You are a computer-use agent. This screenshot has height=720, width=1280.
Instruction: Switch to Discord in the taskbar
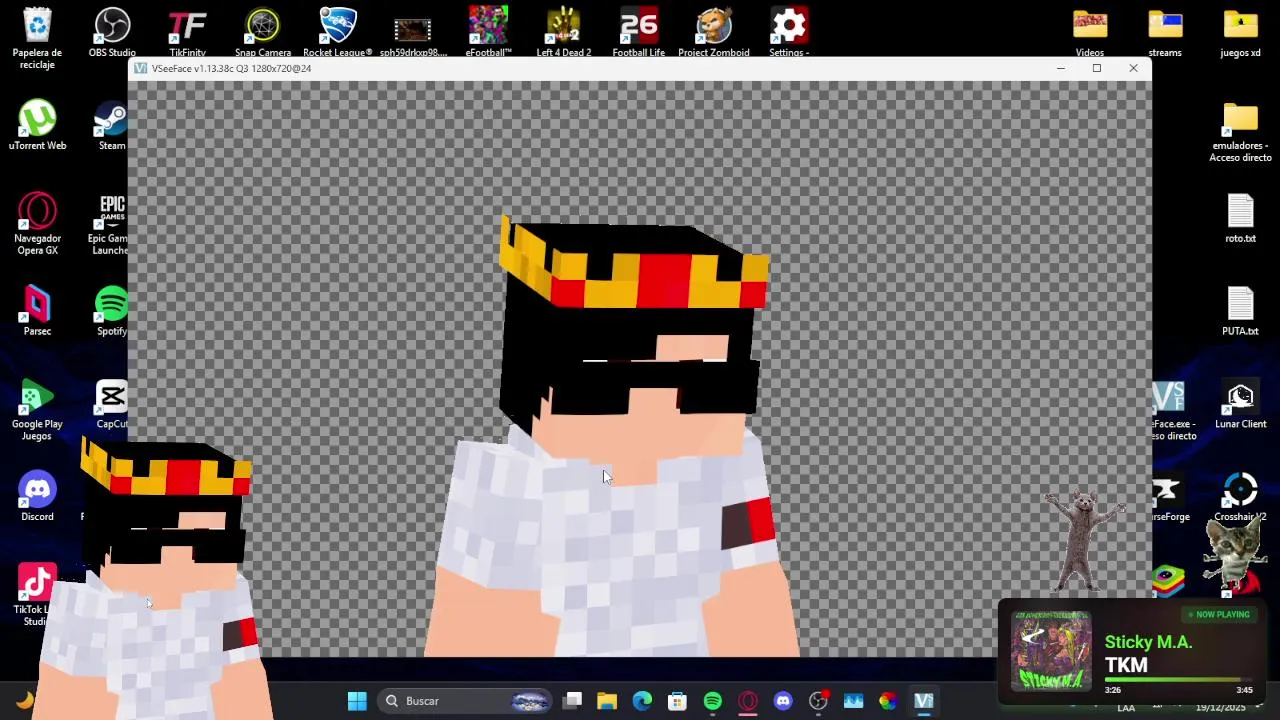pyautogui.click(x=783, y=701)
